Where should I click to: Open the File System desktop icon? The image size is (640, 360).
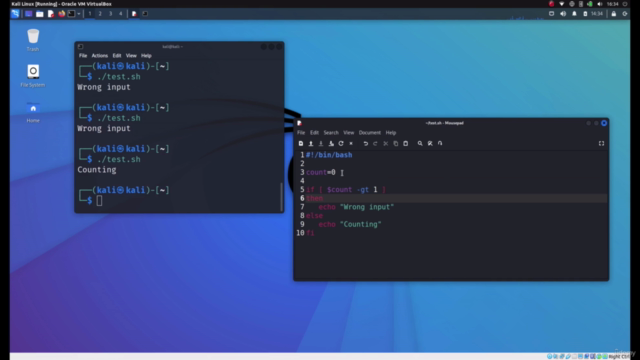coord(33,75)
